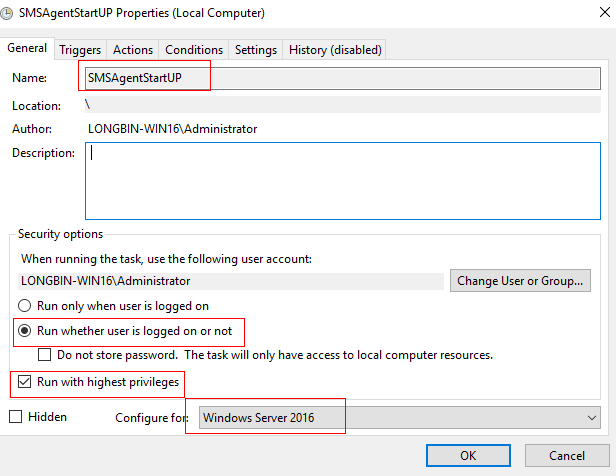616x476 pixels.
Task: Open the Triggers tab
Action: (80, 50)
